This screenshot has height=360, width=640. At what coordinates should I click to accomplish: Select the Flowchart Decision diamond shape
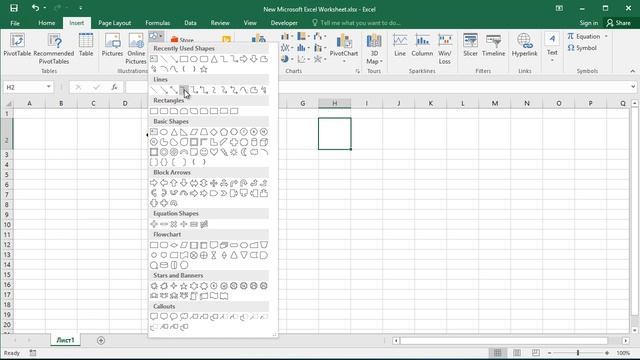174,245
